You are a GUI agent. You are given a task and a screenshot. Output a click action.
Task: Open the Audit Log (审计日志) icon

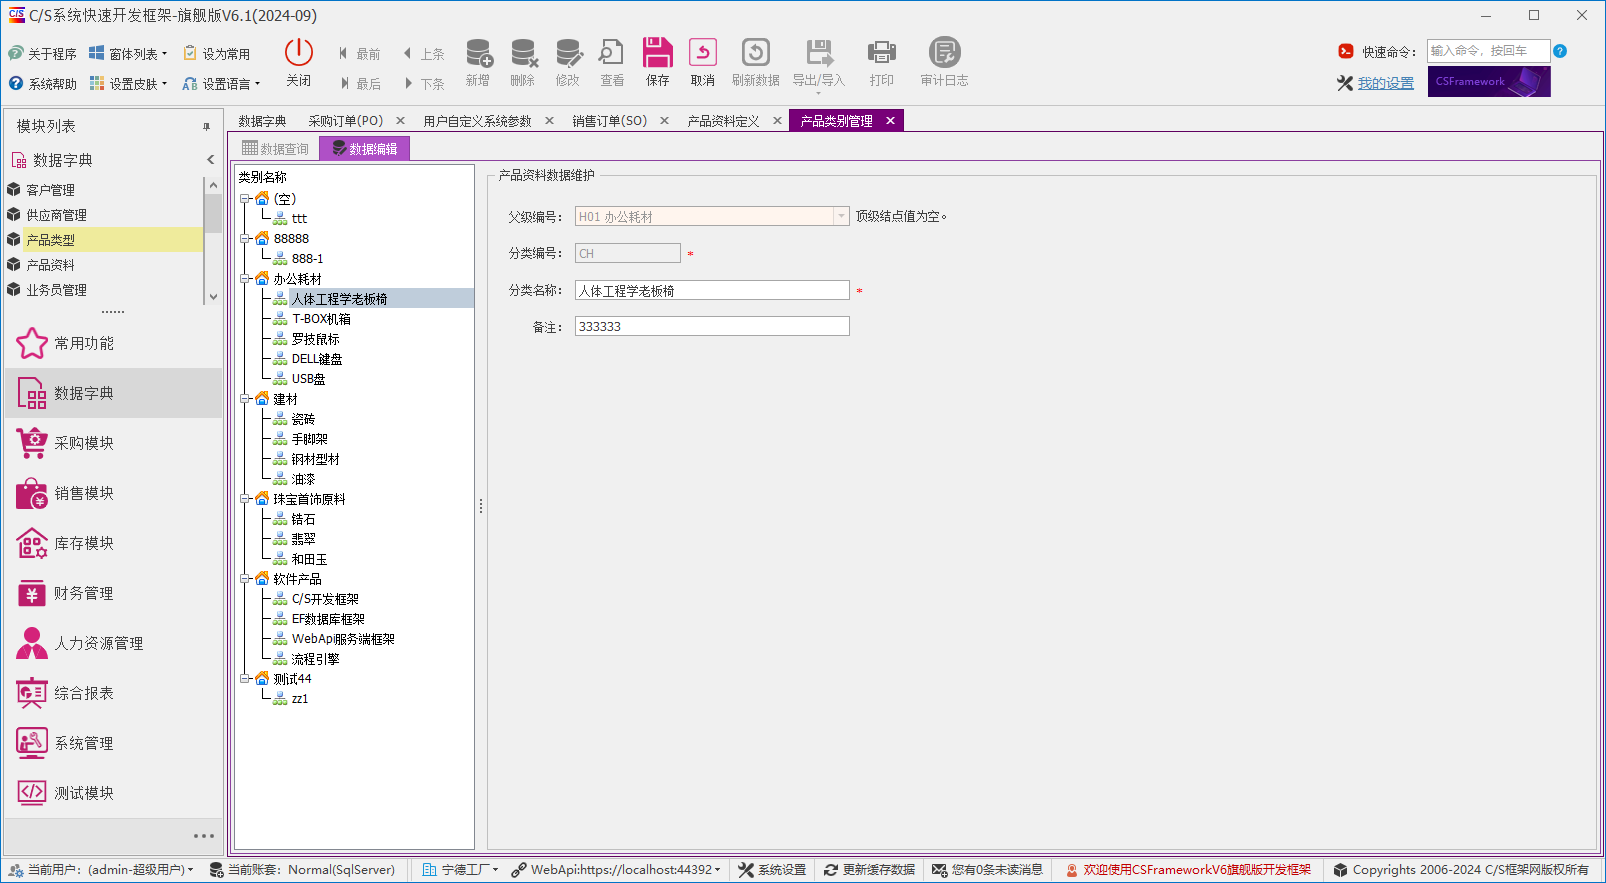click(944, 52)
